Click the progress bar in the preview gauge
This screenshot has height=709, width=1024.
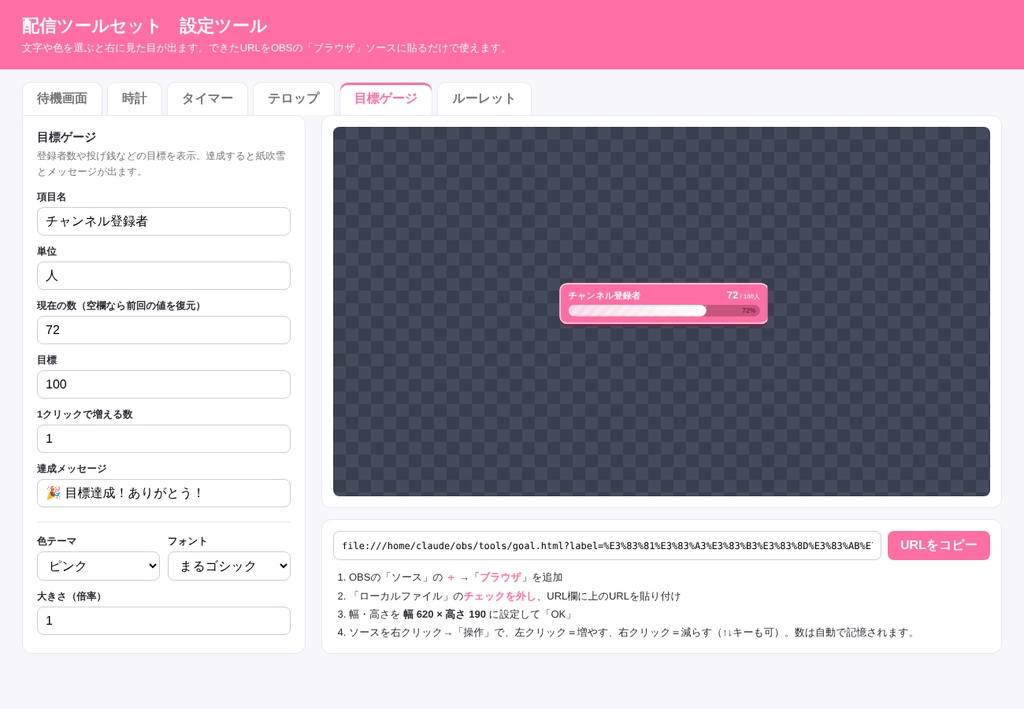click(x=664, y=311)
